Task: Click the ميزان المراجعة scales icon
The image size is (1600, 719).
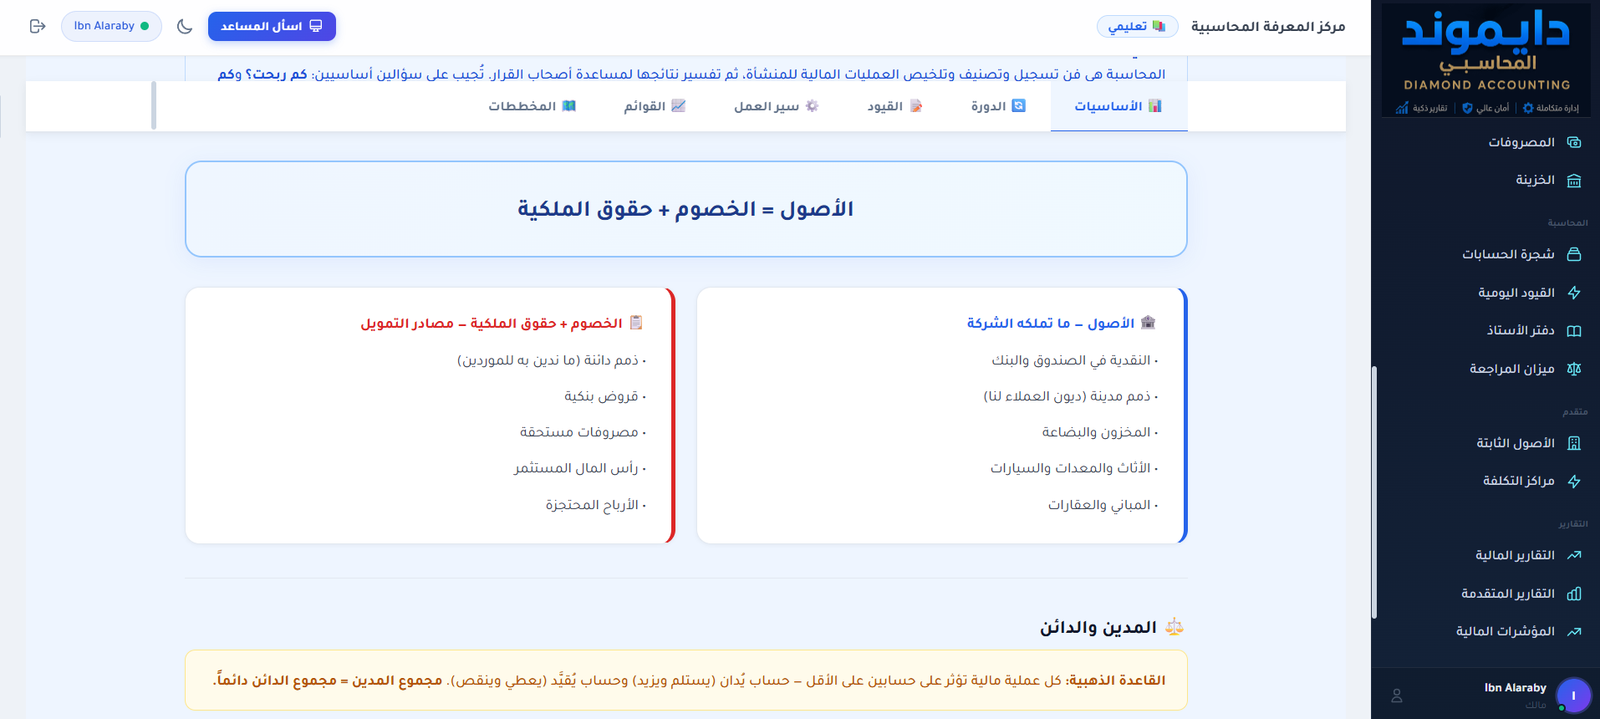Action: (1574, 368)
